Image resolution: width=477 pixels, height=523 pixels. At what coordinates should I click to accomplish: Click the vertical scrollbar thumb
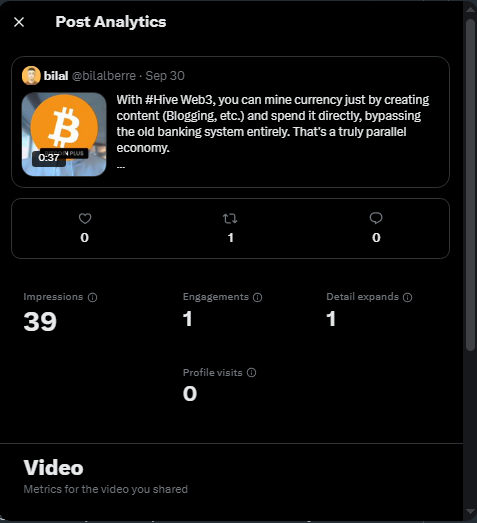click(x=470, y=185)
